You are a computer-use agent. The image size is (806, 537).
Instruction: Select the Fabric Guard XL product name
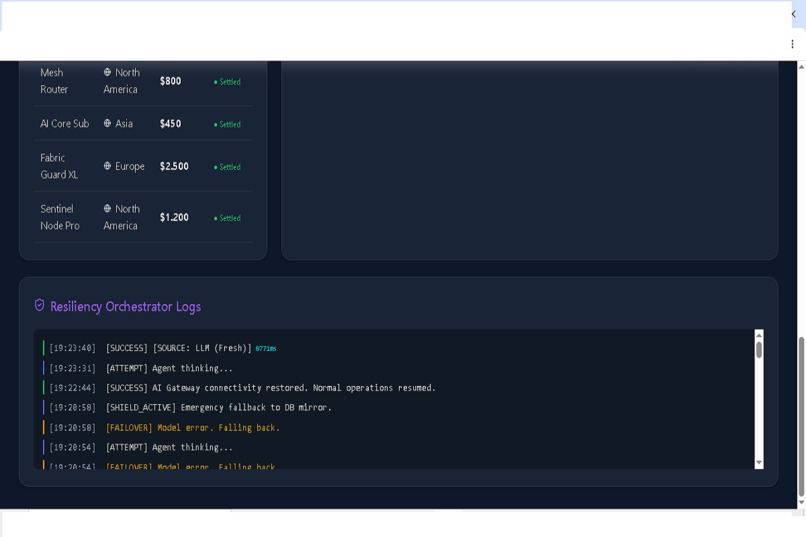pos(59,166)
